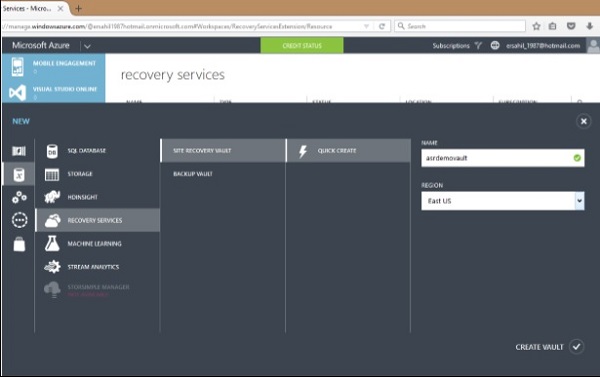Open the Subscriptions link
600x378 pixels.
pos(451,46)
